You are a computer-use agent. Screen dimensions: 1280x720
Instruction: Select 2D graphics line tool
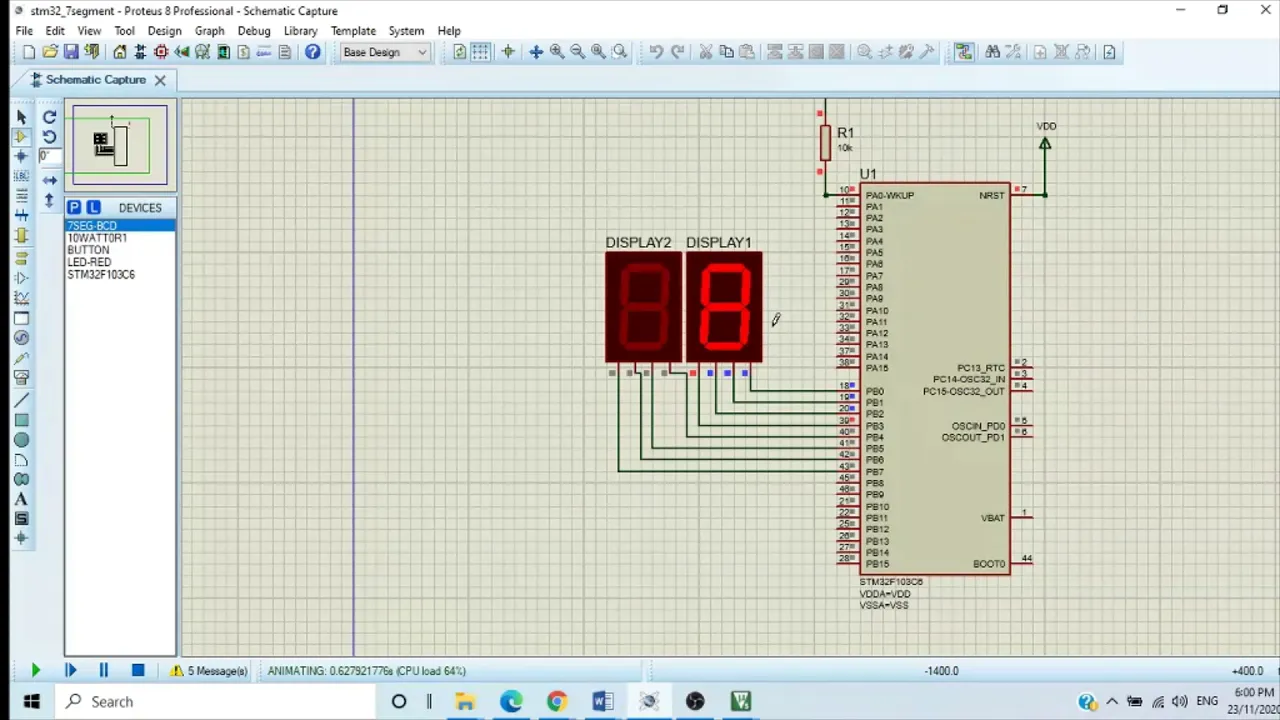tap(21, 400)
